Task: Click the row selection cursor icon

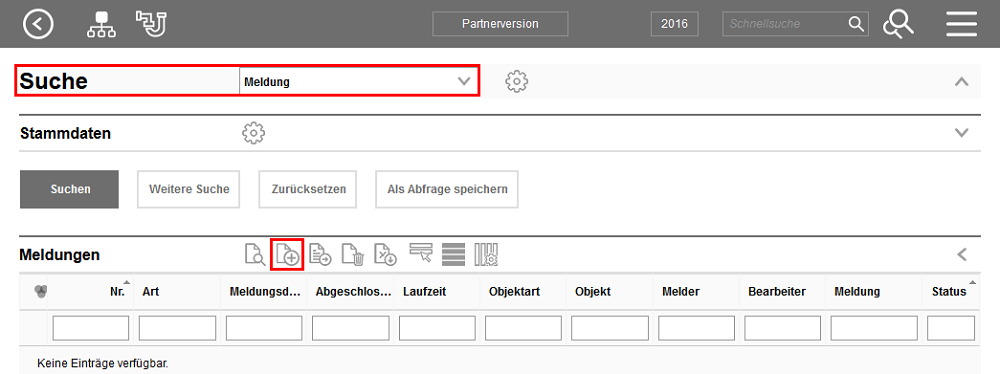Action: (x=421, y=253)
